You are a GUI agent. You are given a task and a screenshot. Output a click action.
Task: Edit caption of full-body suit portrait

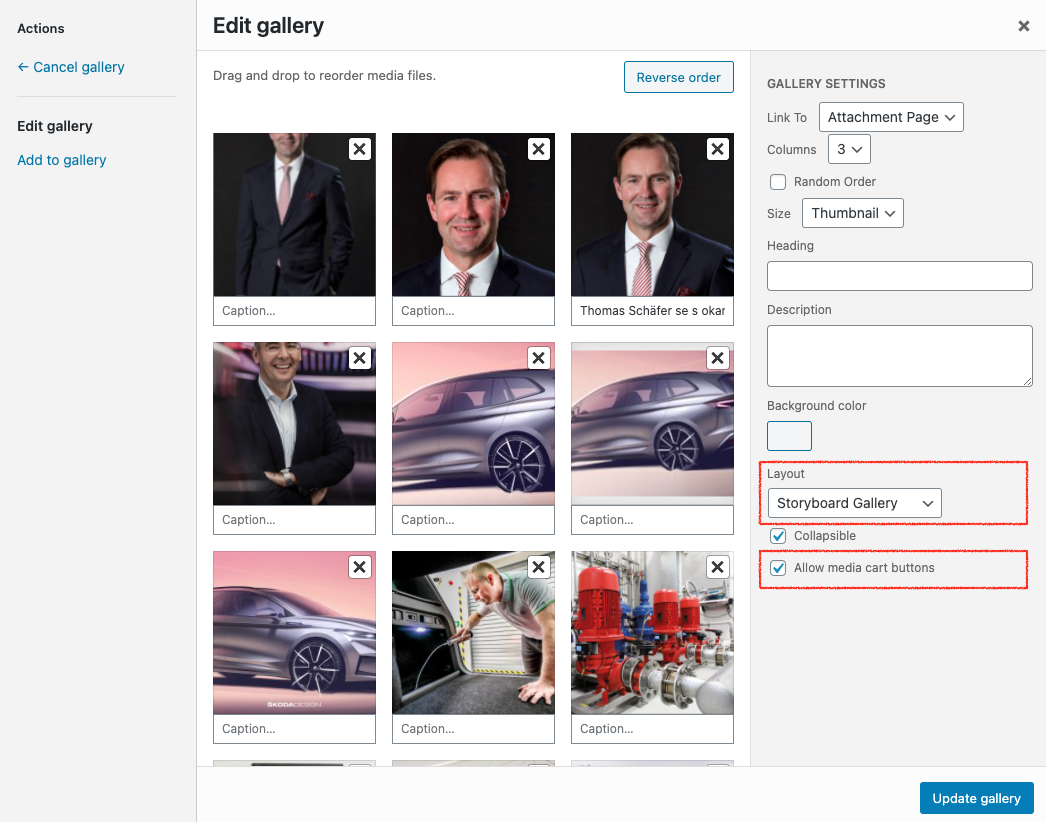click(x=294, y=311)
